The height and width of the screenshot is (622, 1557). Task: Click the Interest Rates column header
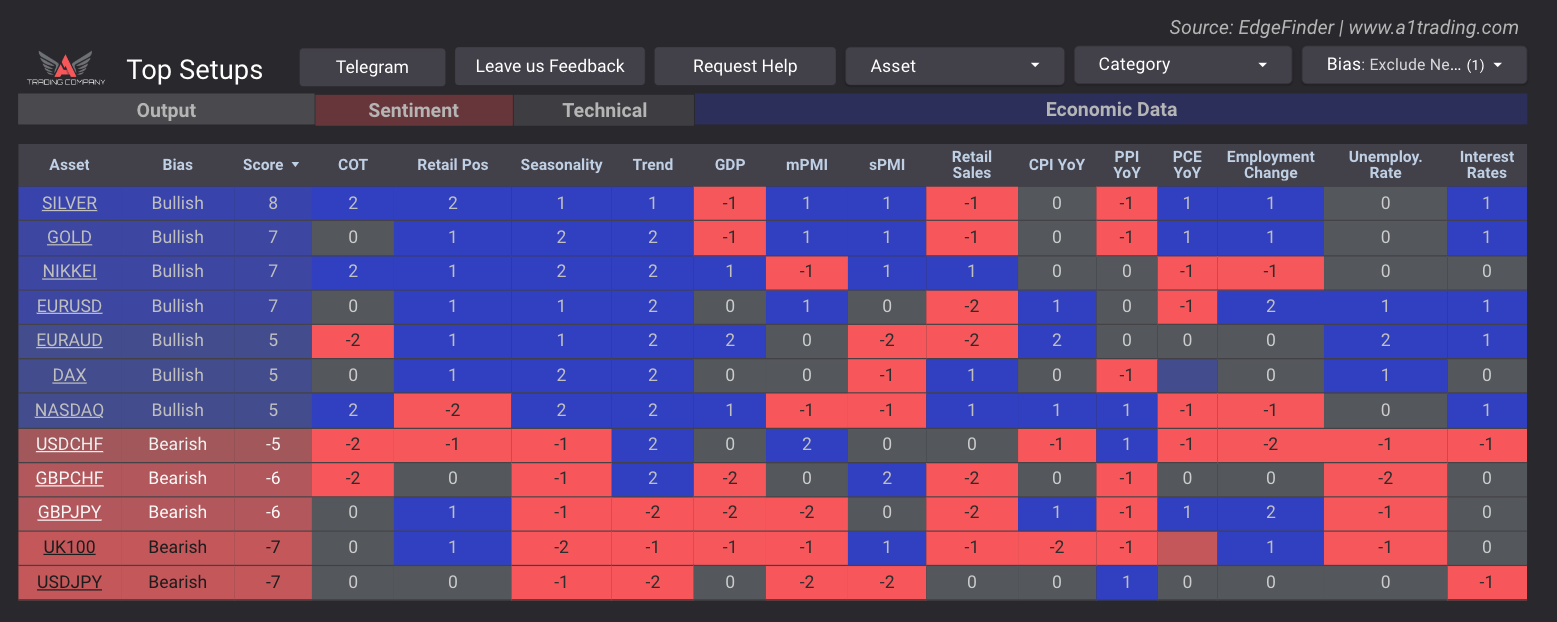[x=1486, y=165]
